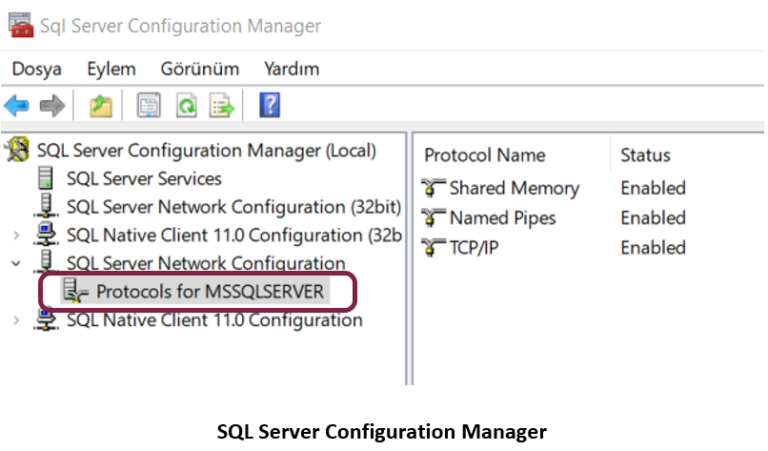Open the Görünüm menu
The width and height of the screenshot is (768, 451).
tap(200, 69)
